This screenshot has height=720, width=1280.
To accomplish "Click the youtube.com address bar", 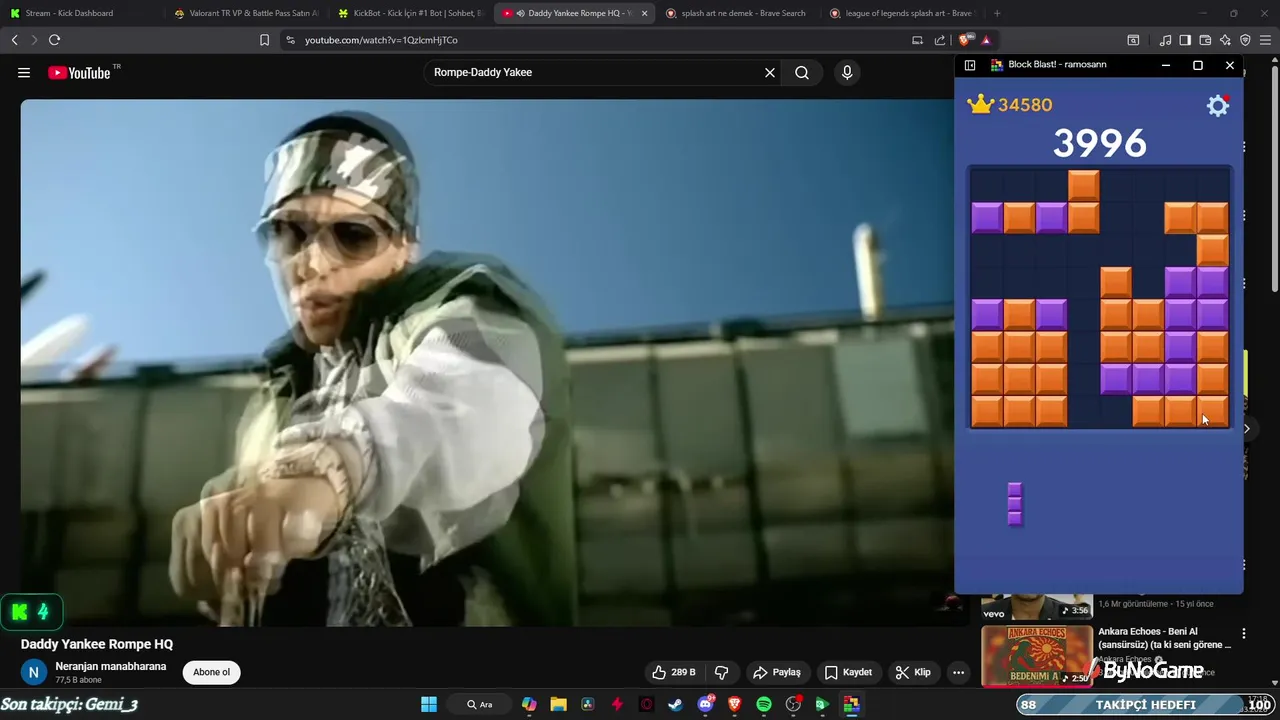I will (x=600, y=40).
